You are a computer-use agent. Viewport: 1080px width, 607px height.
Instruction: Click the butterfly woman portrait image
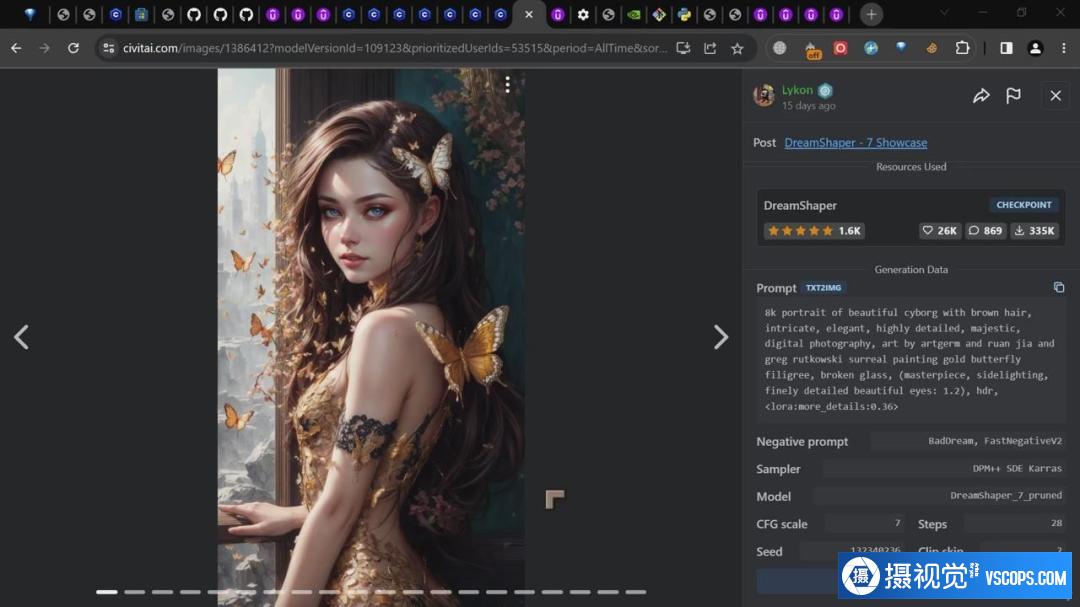tap(371, 337)
